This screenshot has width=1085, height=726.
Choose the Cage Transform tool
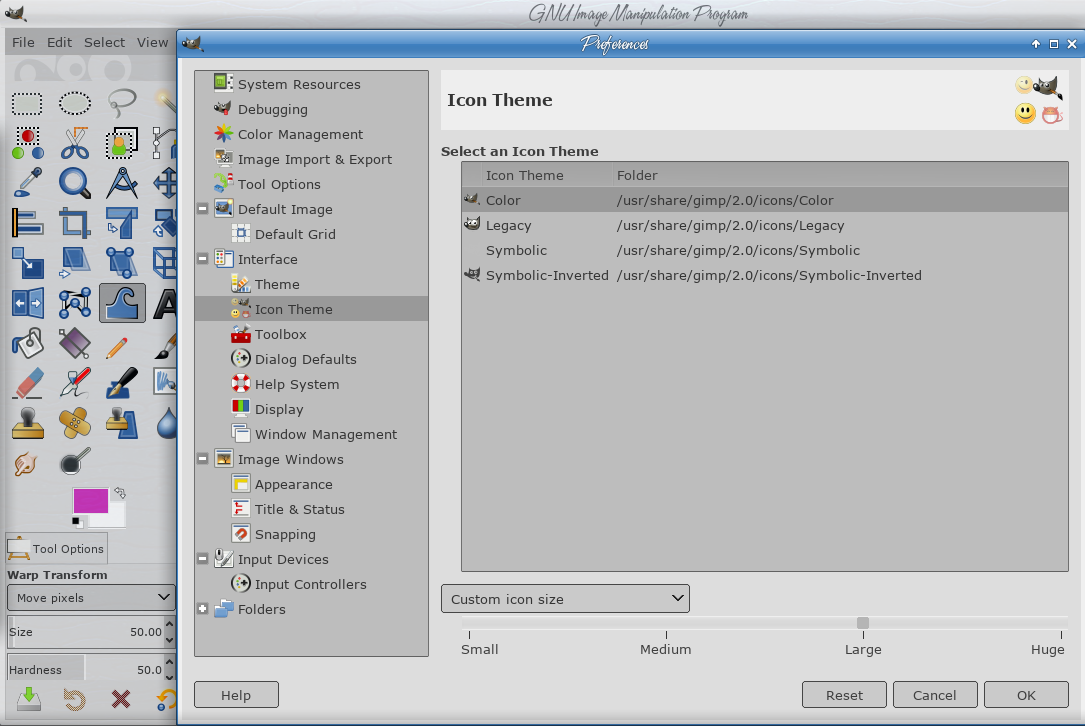(x=75, y=303)
